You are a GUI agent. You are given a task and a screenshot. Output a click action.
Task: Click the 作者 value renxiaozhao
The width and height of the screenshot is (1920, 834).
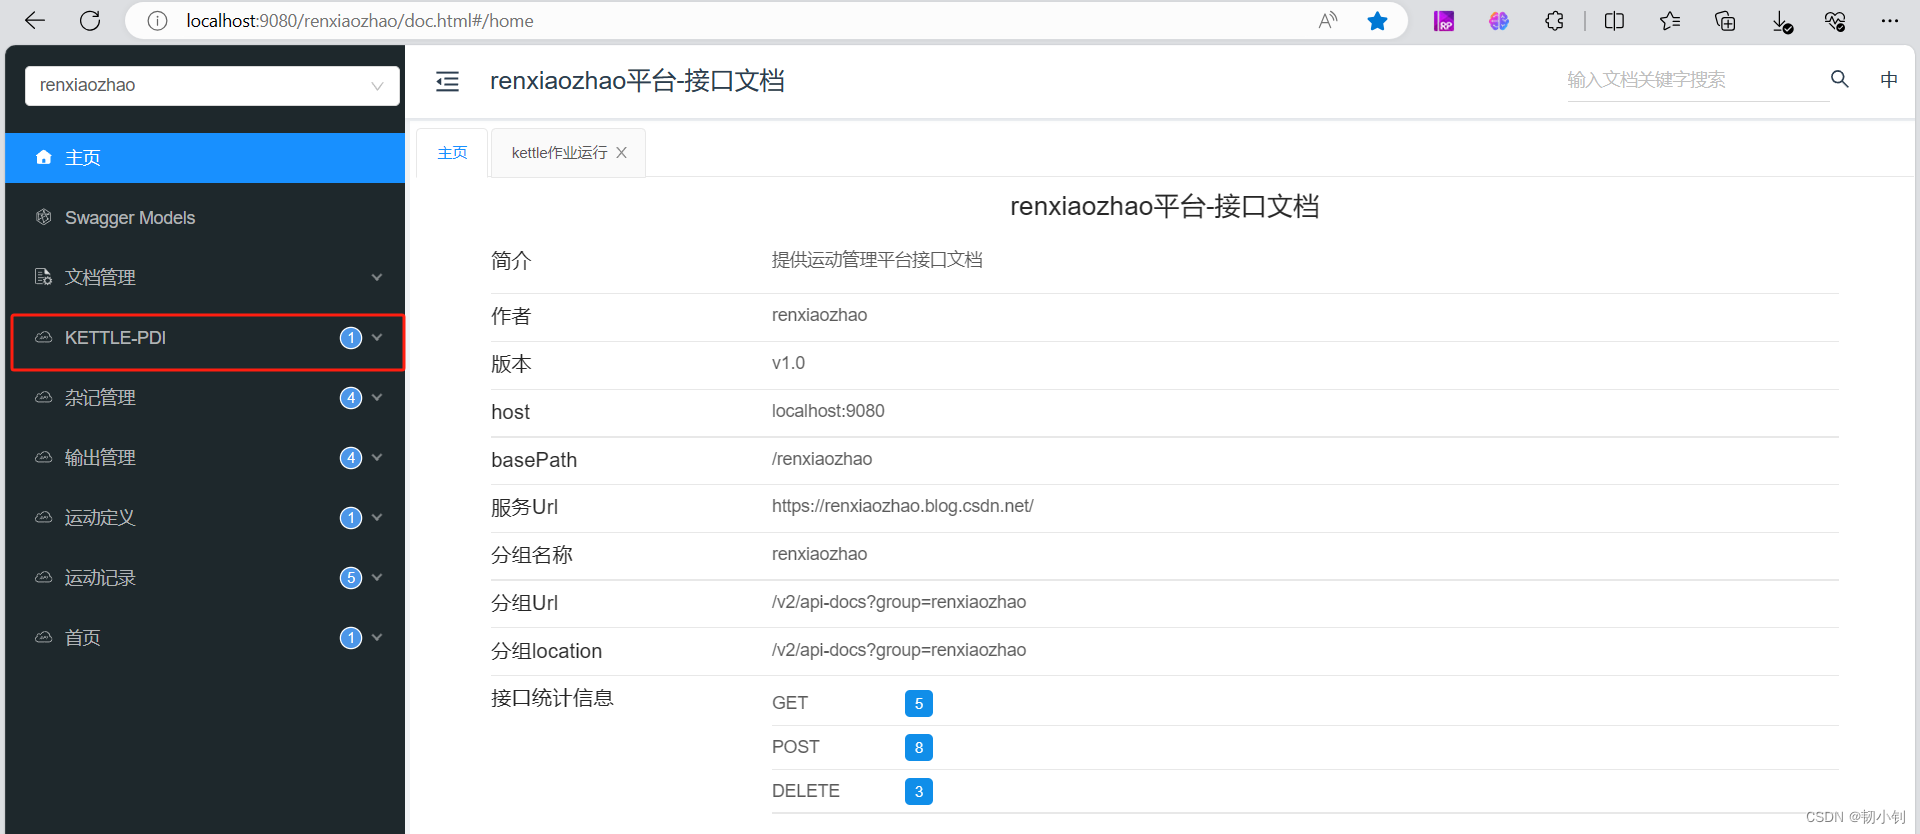(x=819, y=315)
